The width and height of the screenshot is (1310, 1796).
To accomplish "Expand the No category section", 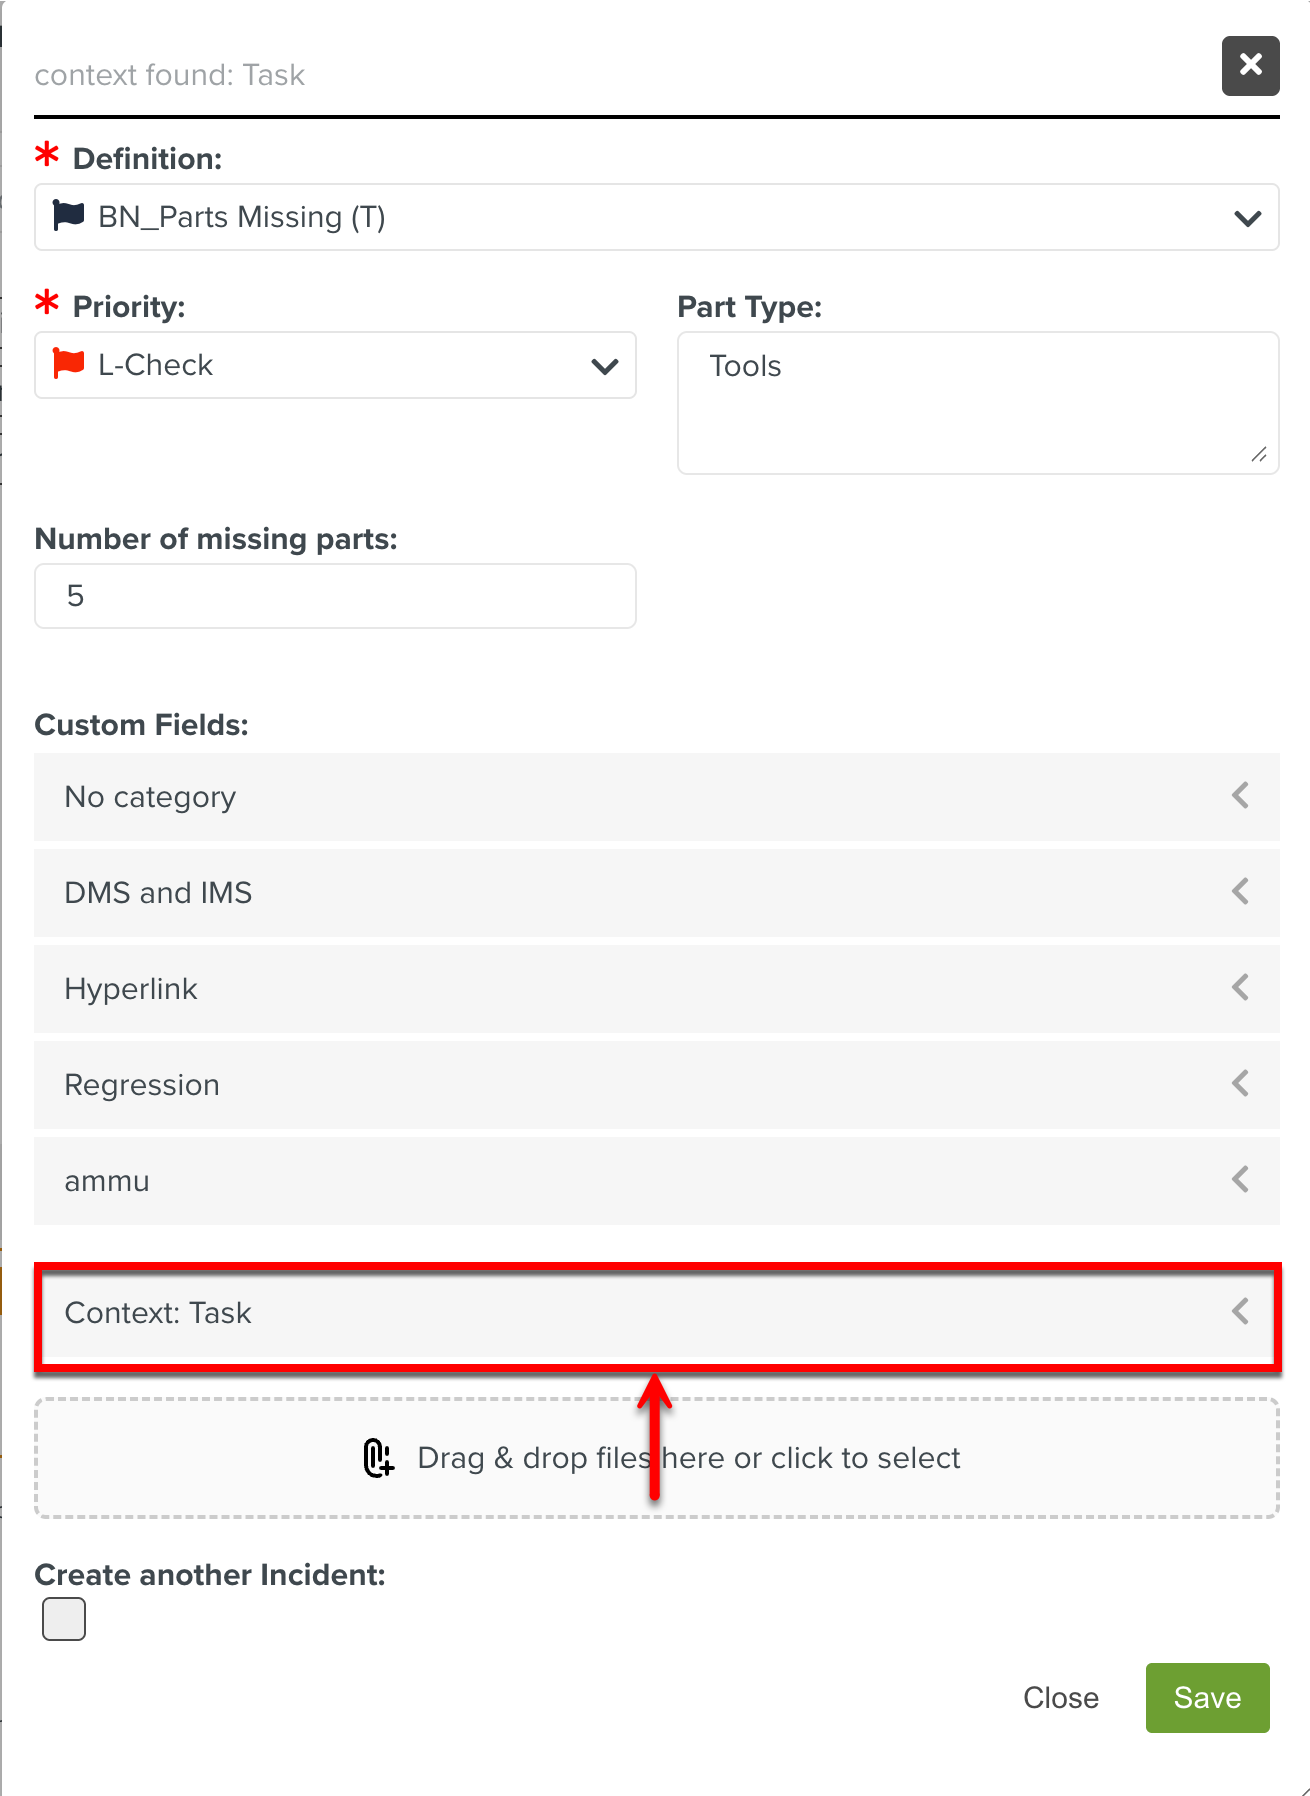I will (x=1240, y=796).
